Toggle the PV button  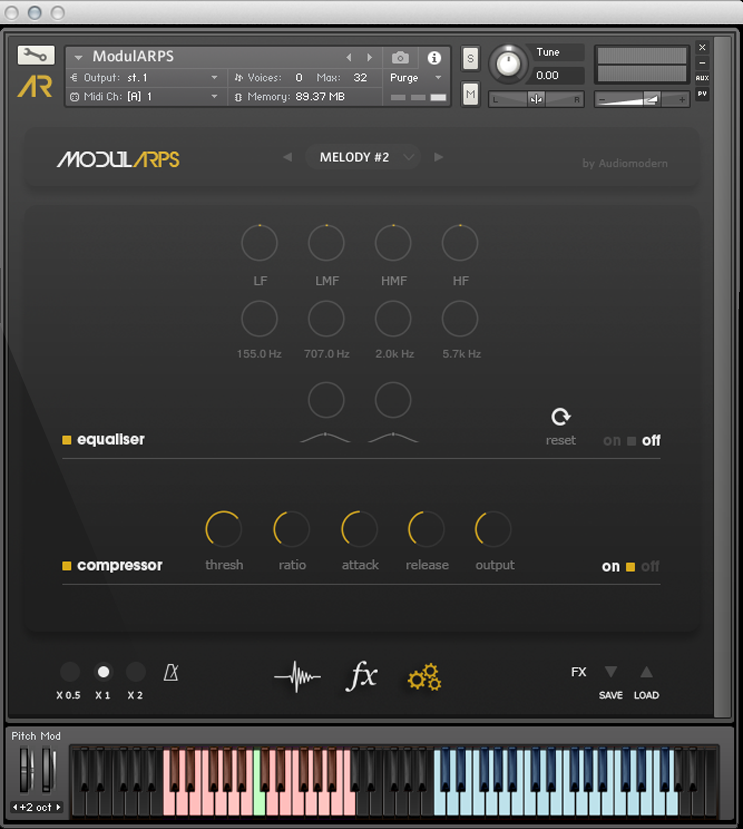[702, 94]
